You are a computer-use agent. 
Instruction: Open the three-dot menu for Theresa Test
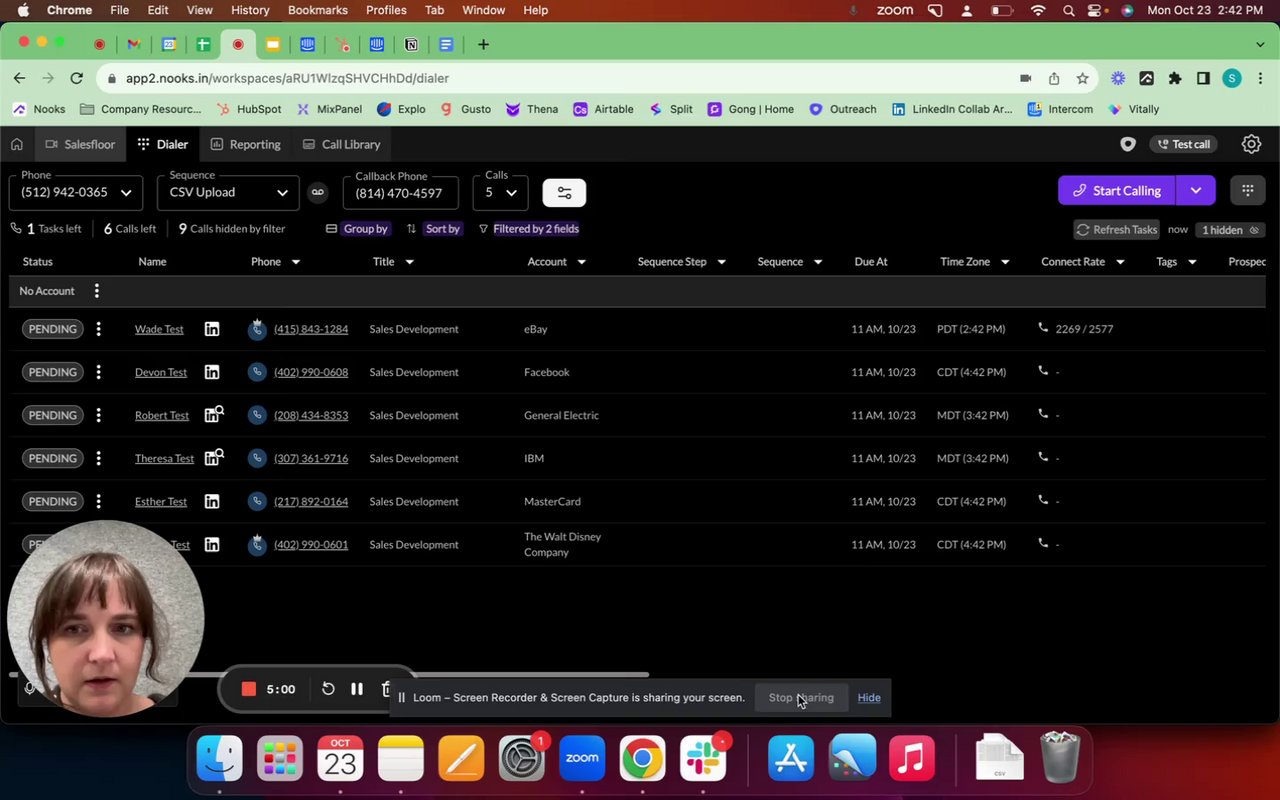pyautogui.click(x=98, y=458)
